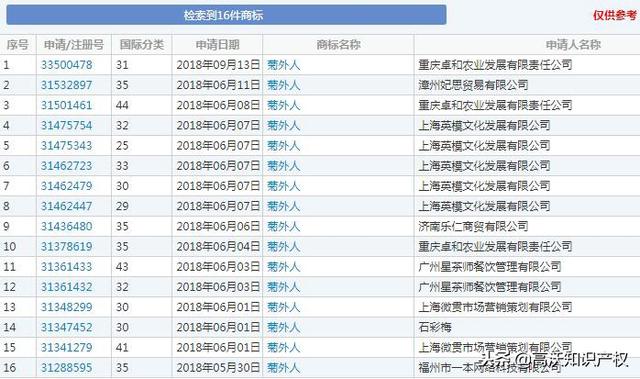Open registration number 31361432 link

point(67,287)
